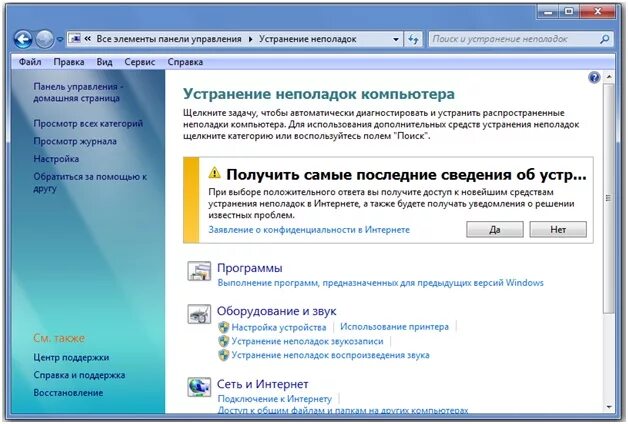The width and height of the screenshot is (628, 424).
Task: Open 'Панель управления - домашняя страница' link
Action: (x=78, y=92)
